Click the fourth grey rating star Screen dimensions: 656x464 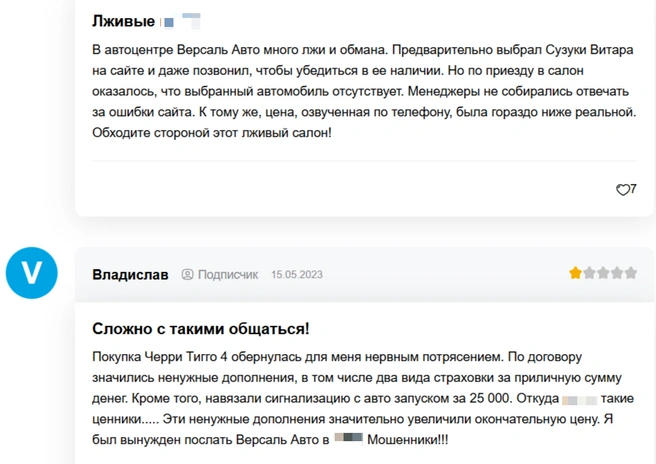click(x=617, y=273)
